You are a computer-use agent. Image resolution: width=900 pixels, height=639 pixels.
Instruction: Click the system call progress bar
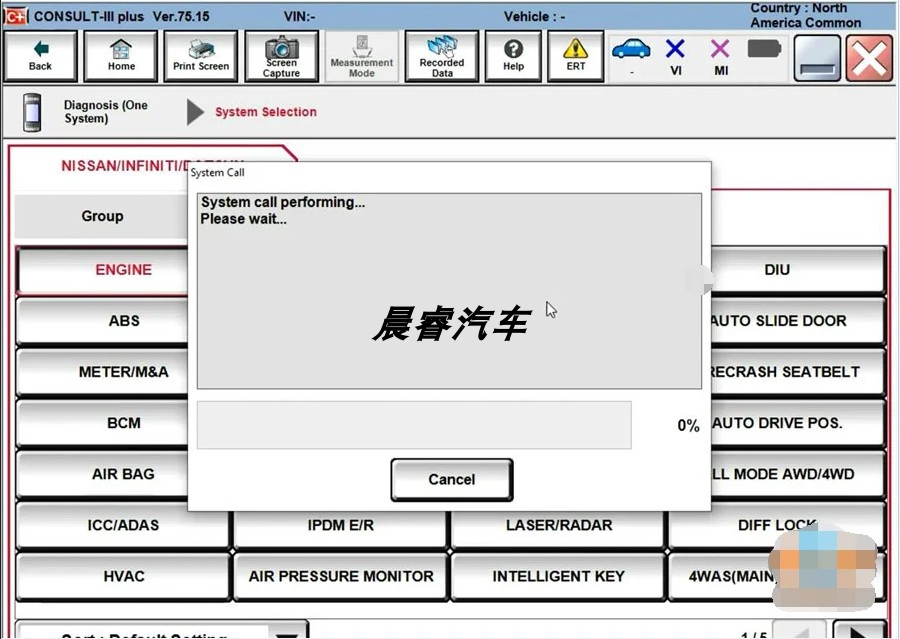point(414,425)
